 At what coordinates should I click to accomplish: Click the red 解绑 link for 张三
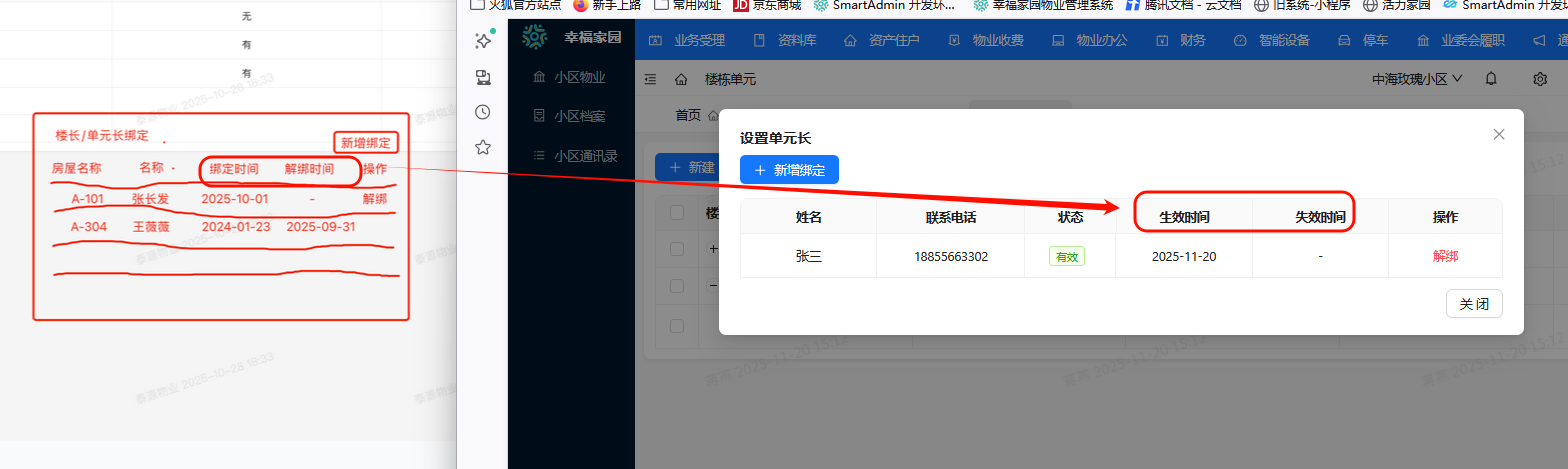[1445, 257]
